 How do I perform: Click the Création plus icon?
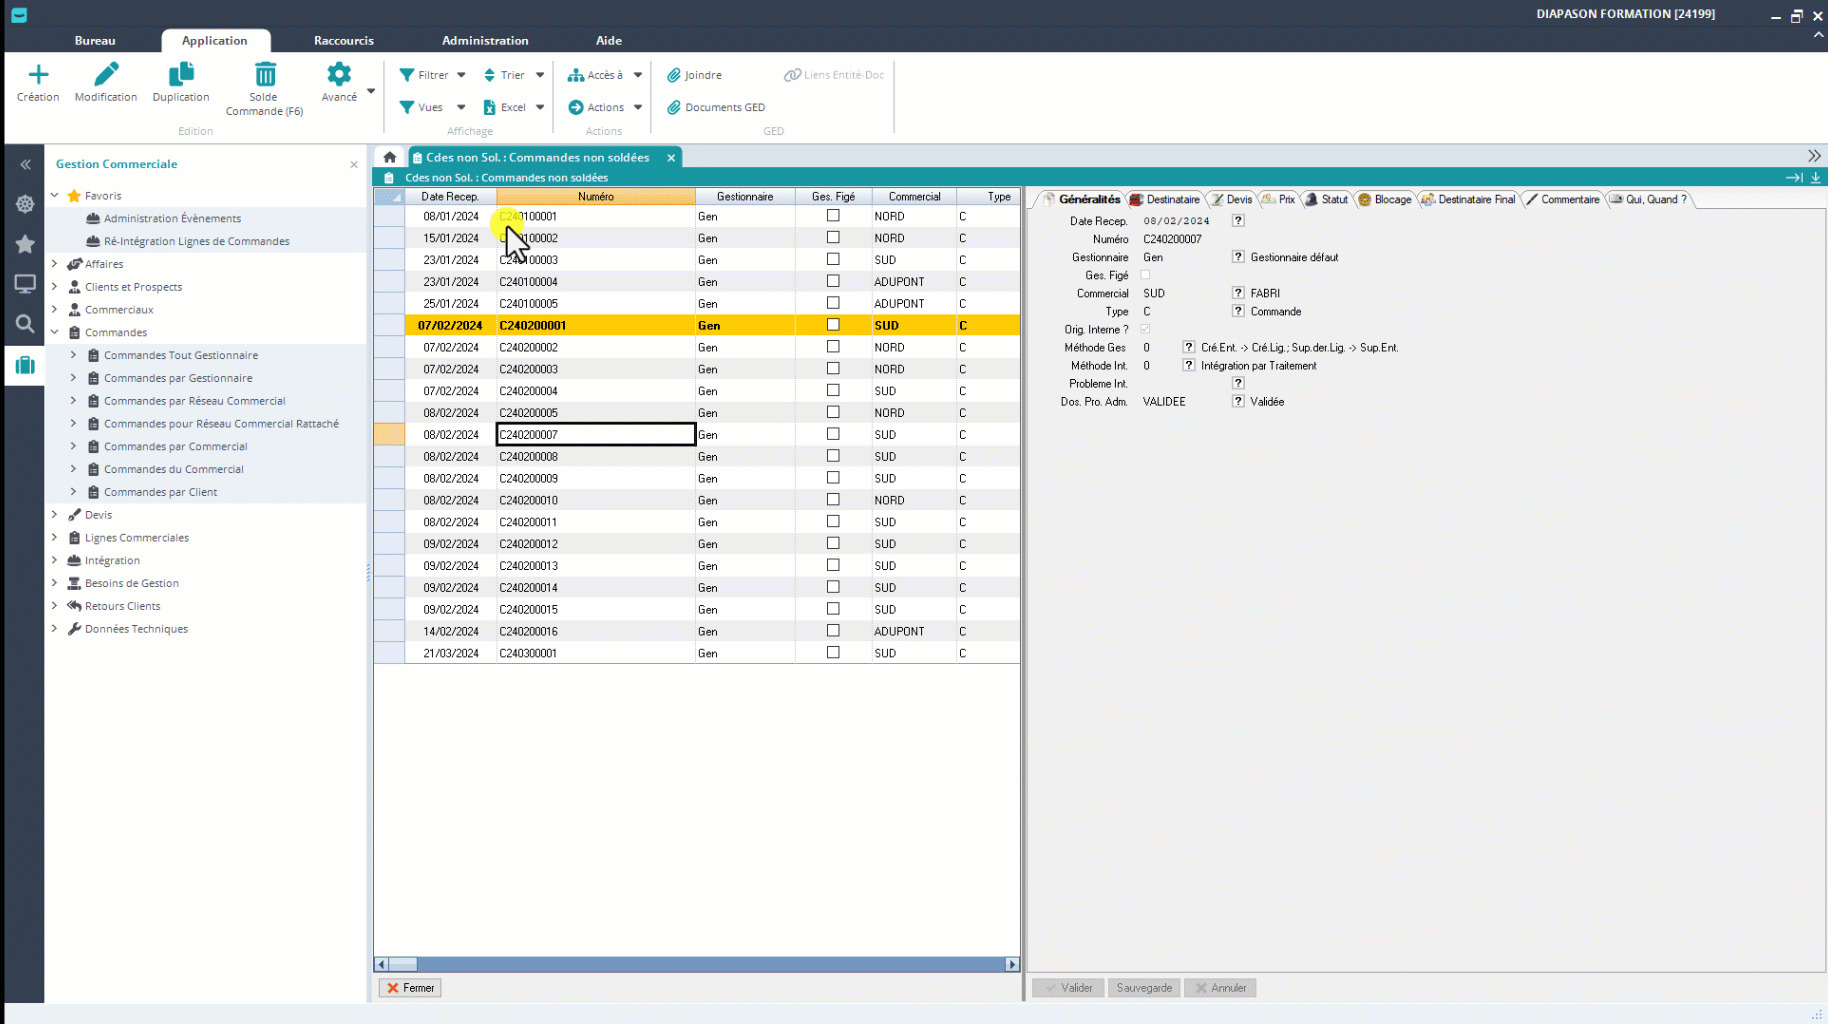[38, 75]
